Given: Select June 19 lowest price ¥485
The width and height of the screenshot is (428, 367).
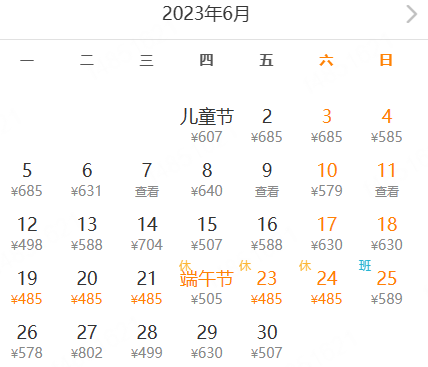Looking at the screenshot, I should tap(27, 288).
